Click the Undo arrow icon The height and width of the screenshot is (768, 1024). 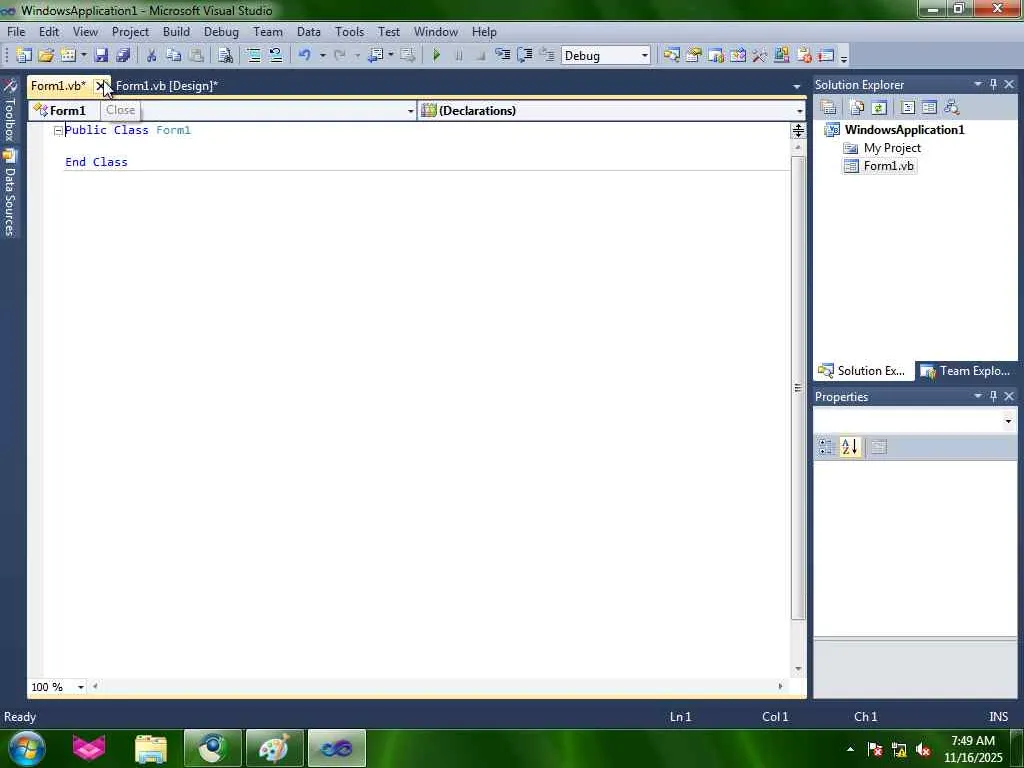(x=305, y=56)
